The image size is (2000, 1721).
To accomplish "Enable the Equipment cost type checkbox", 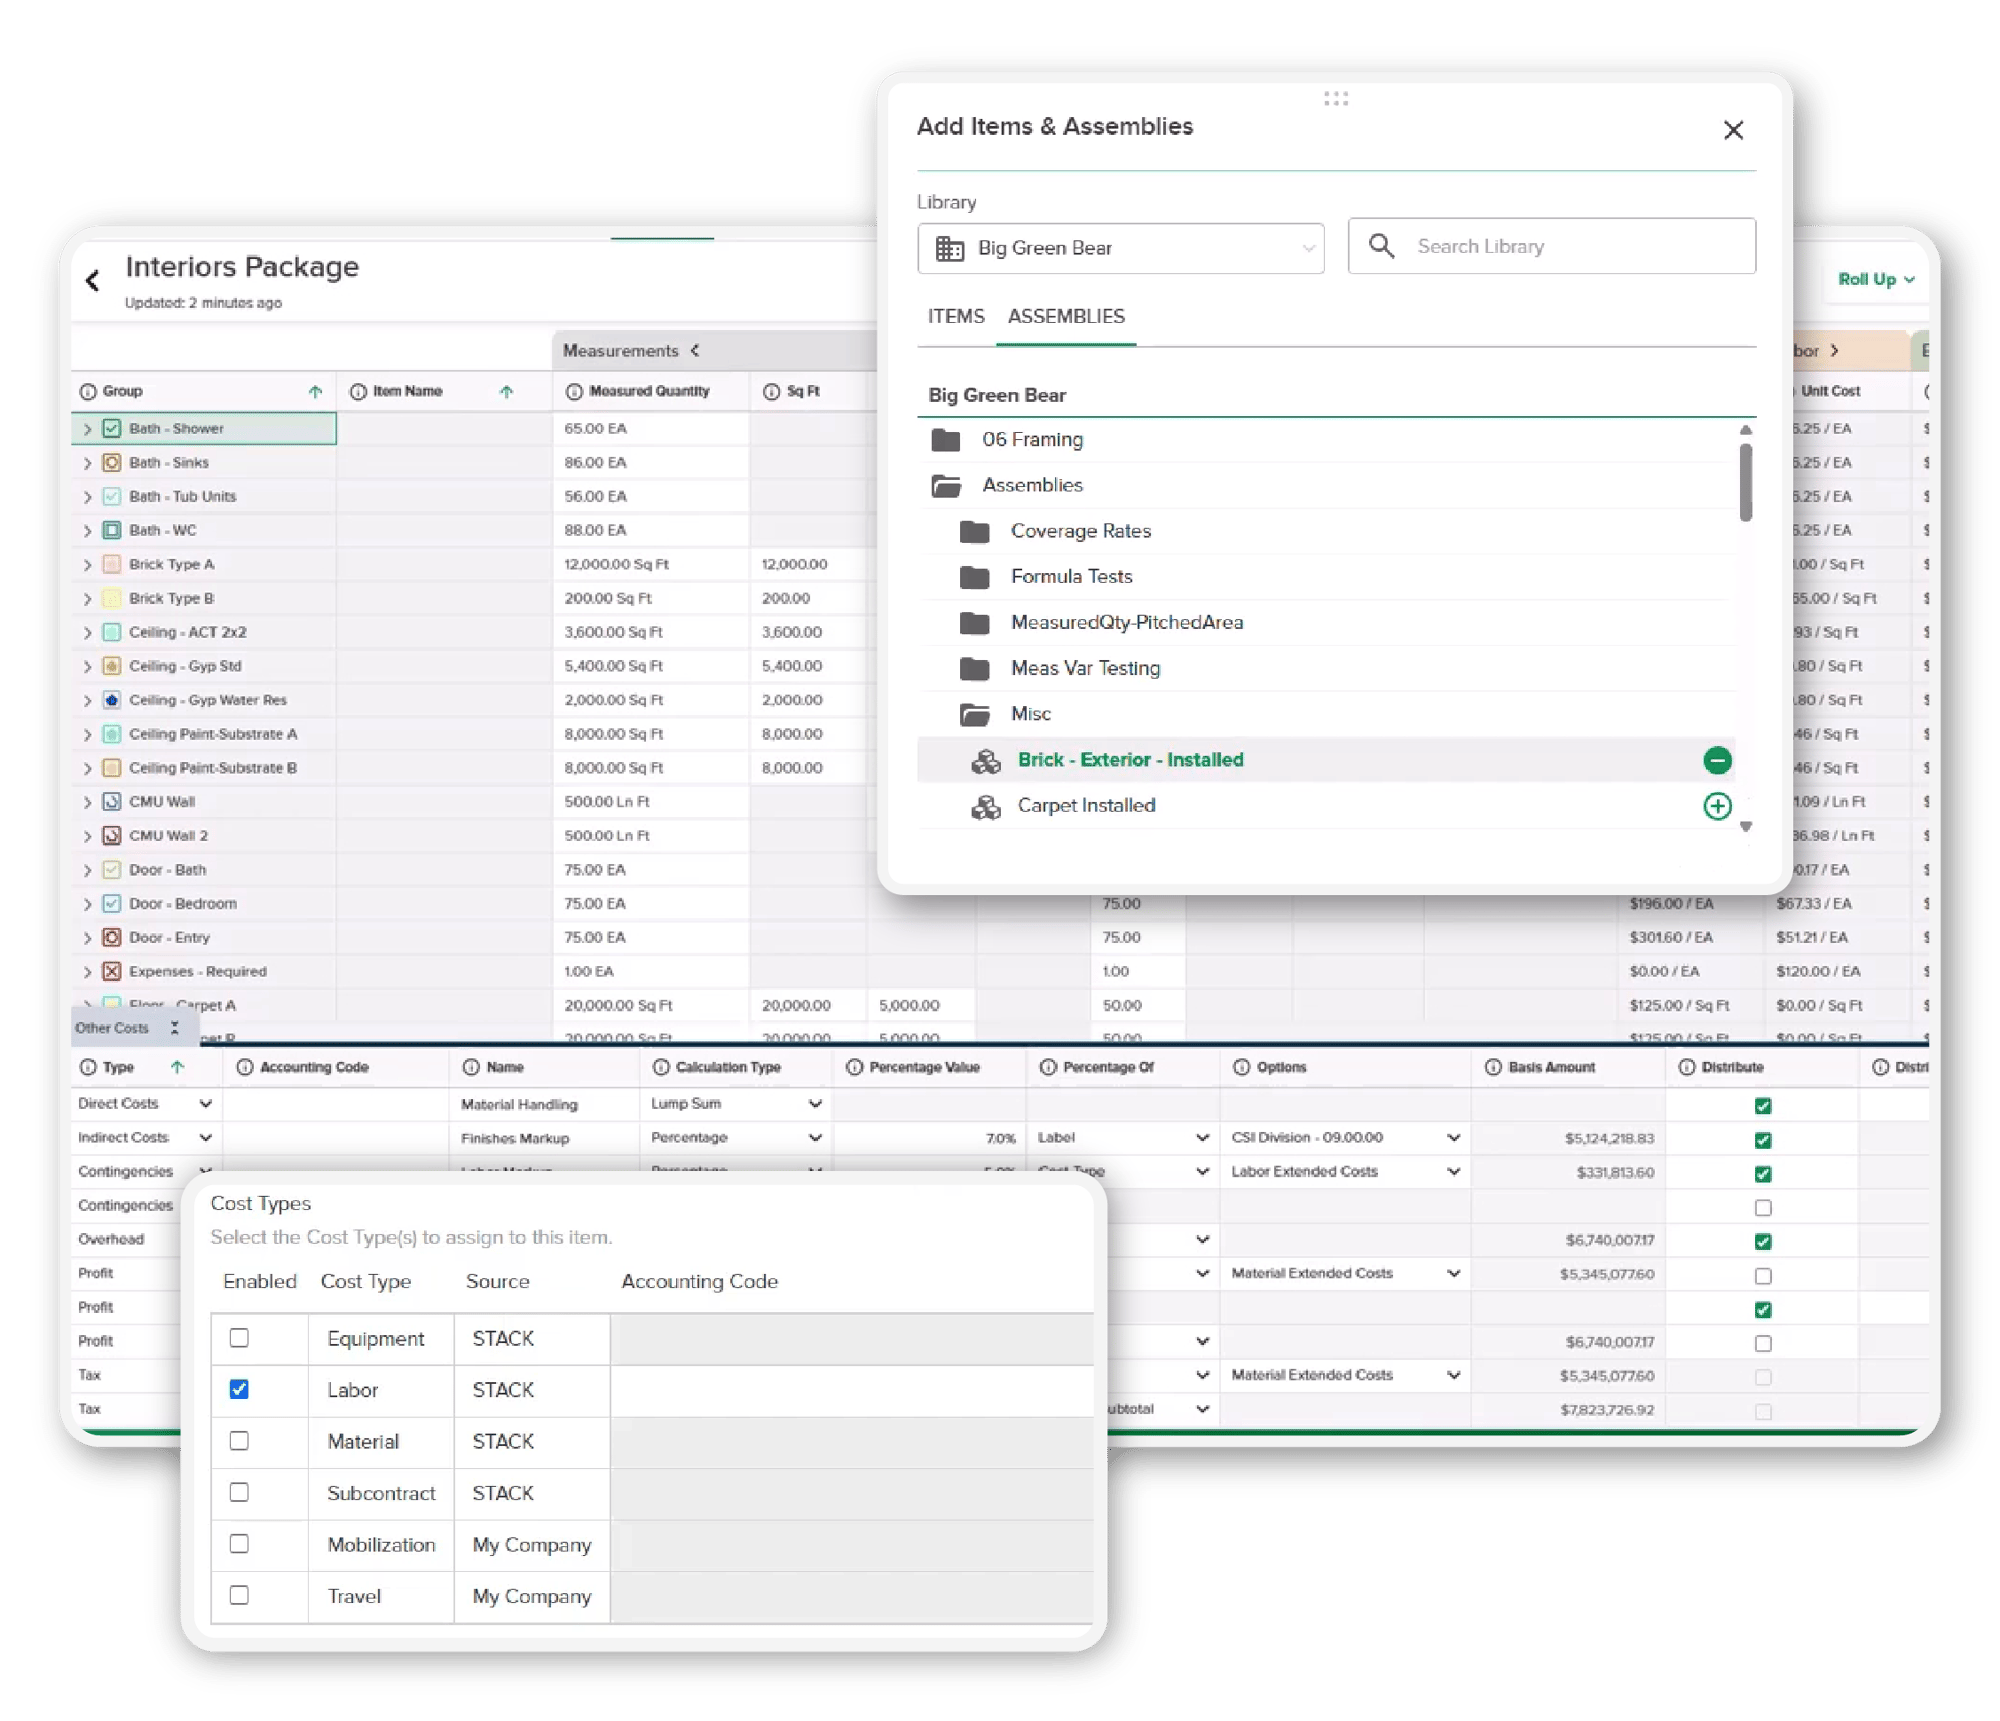I will pyautogui.click(x=238, y=1339).
